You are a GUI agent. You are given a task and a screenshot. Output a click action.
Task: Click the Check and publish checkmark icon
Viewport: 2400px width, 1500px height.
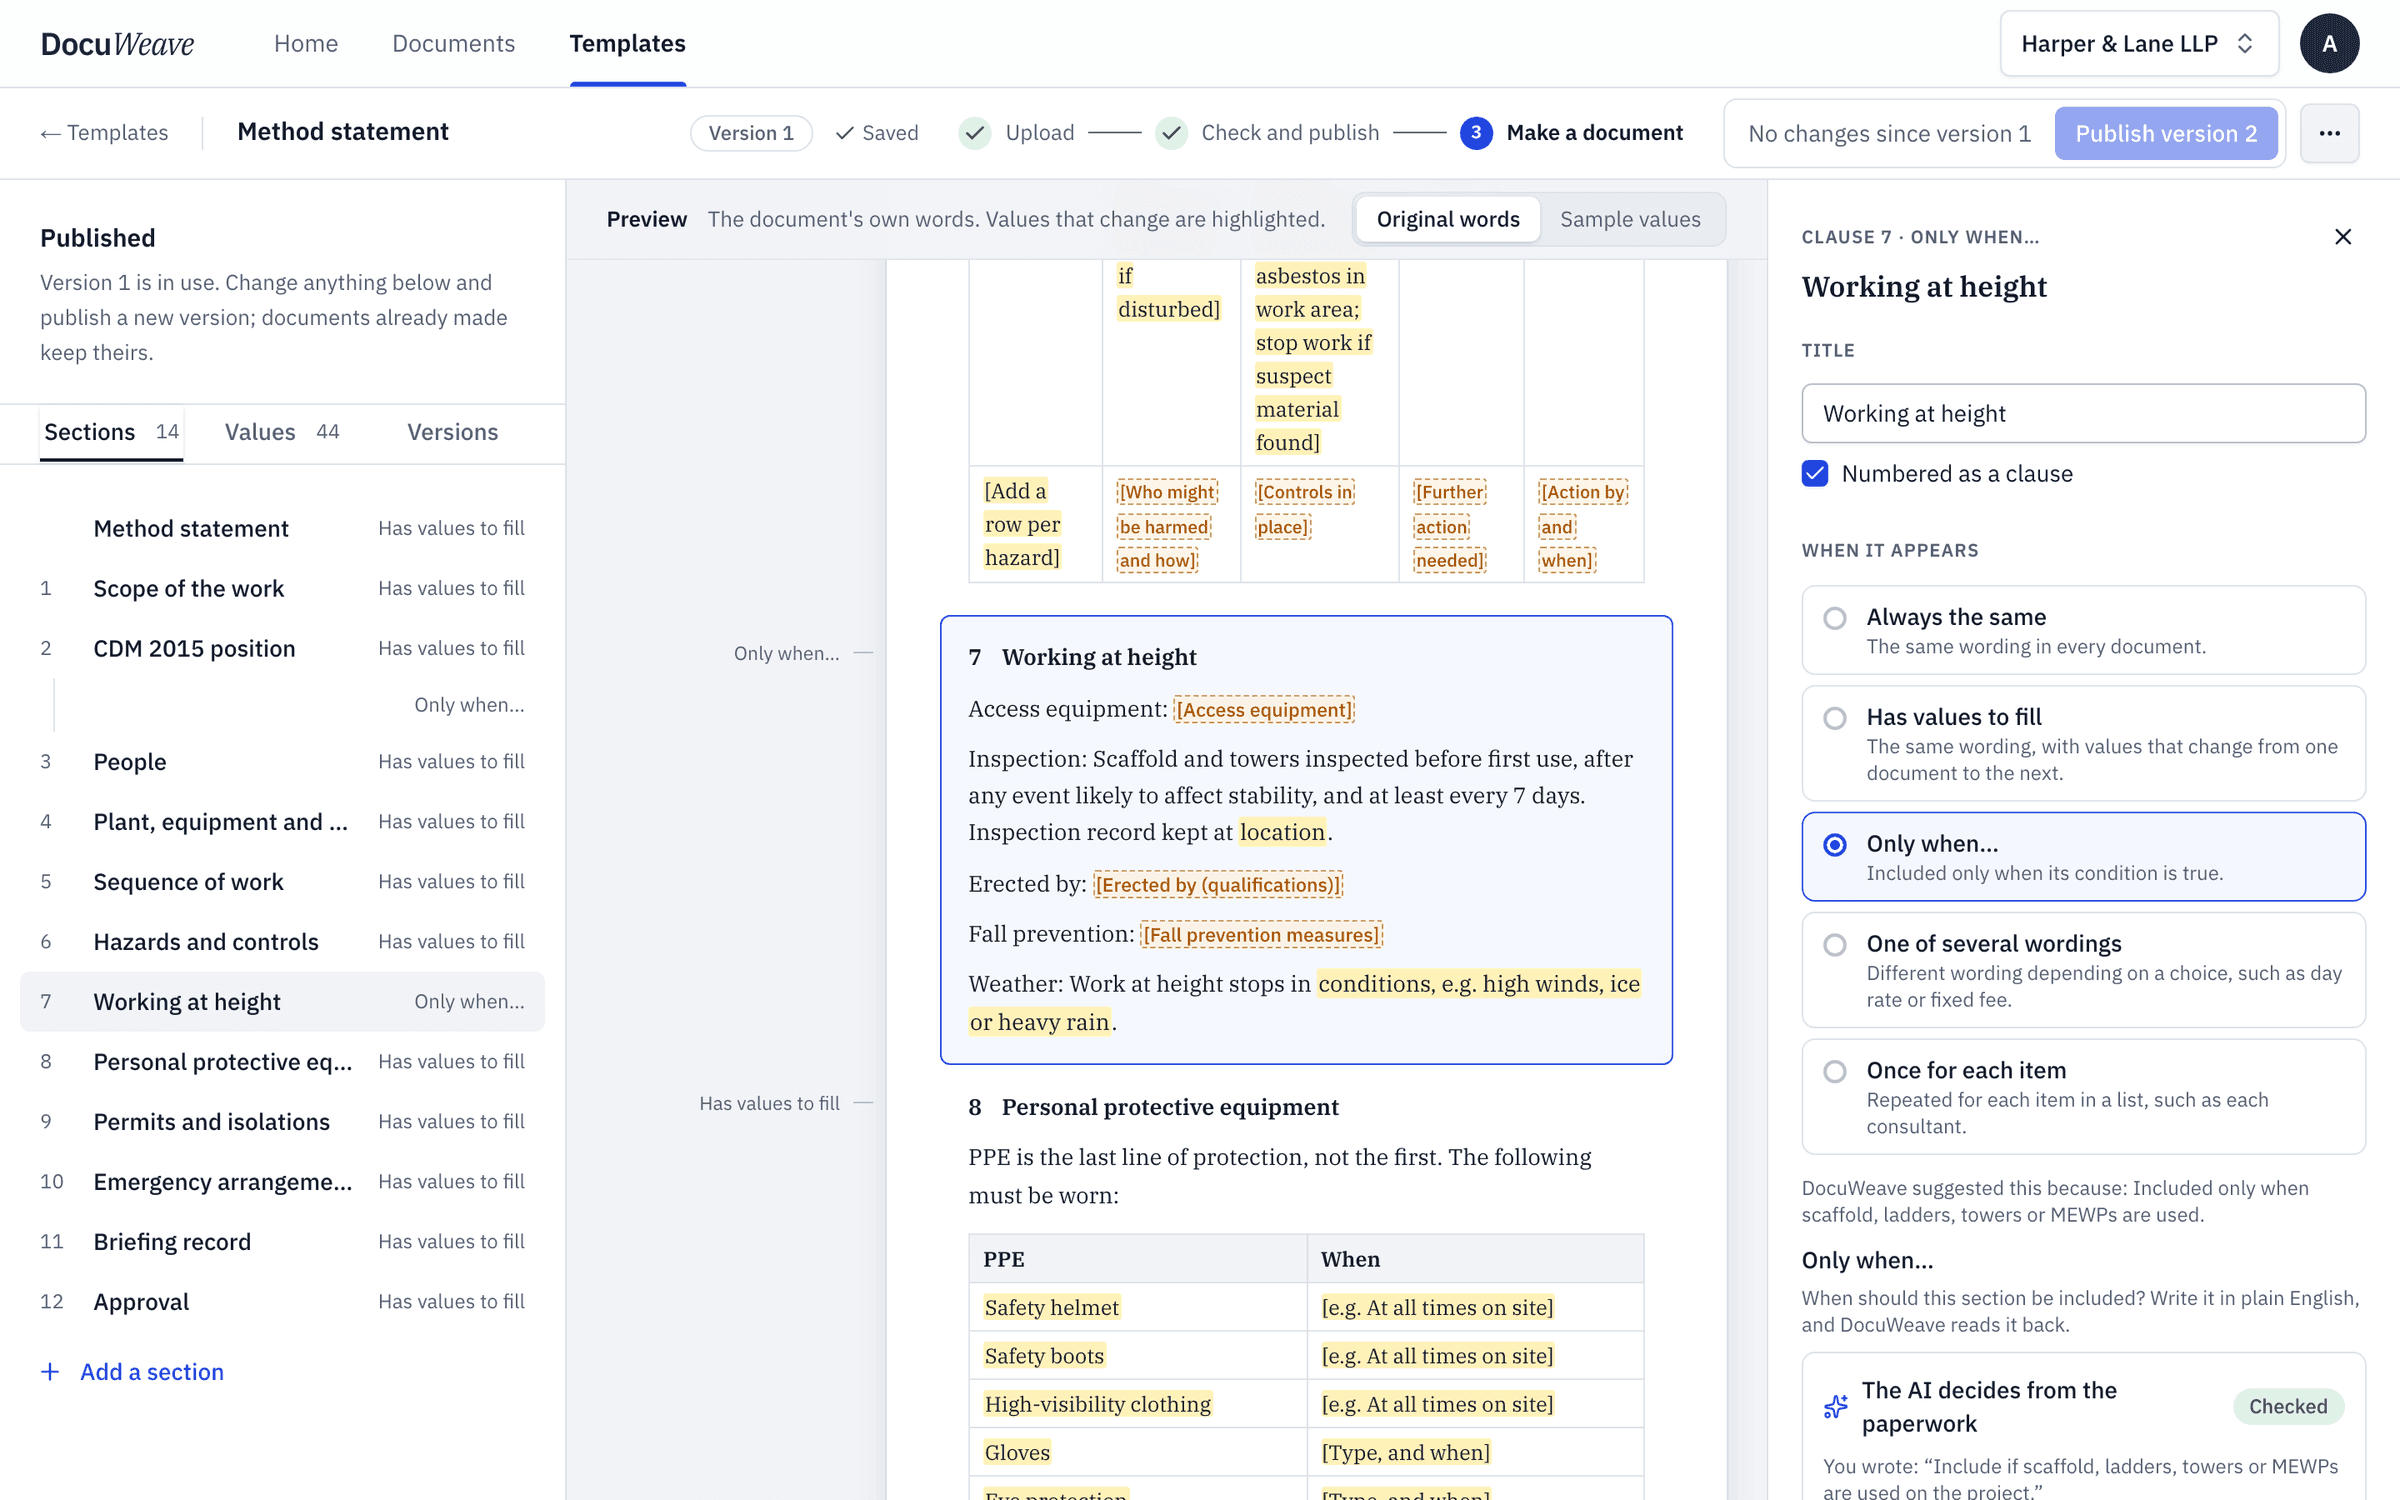click(1171, 133)
